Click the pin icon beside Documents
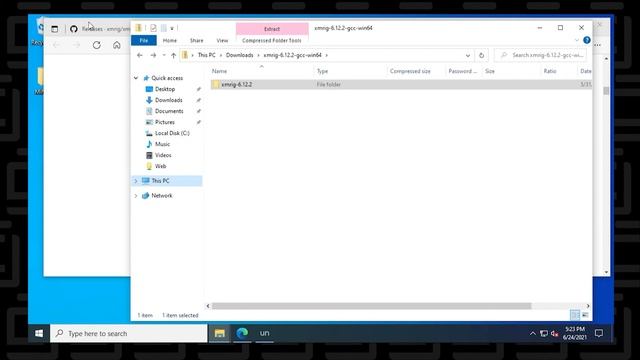This screenshot has height=360, width=640. pos(199,111)
